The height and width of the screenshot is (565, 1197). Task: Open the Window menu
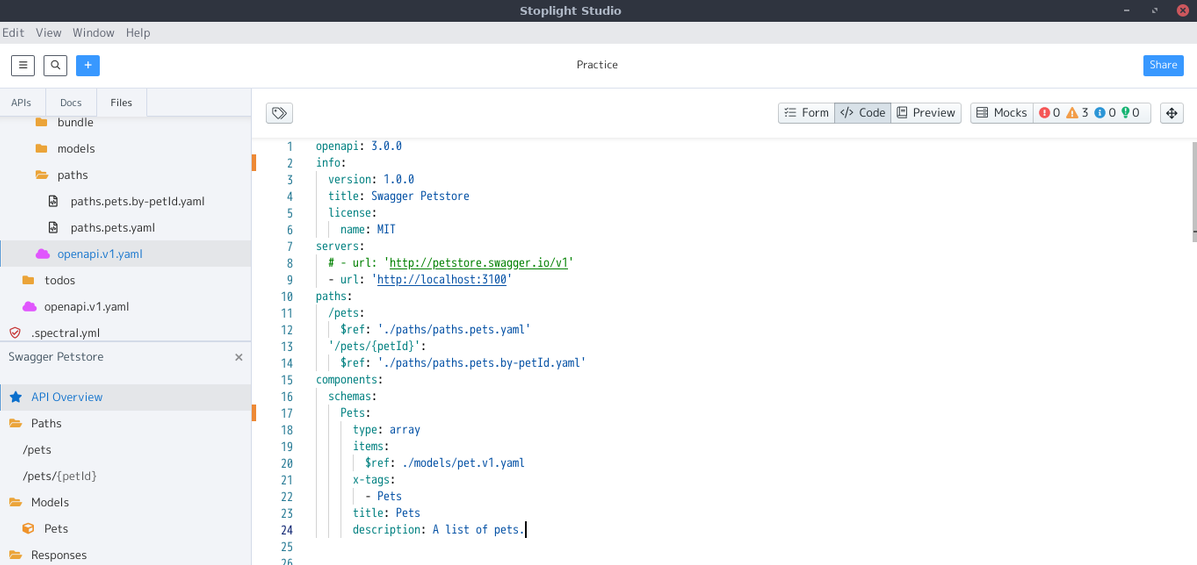(x=93, y=33)
